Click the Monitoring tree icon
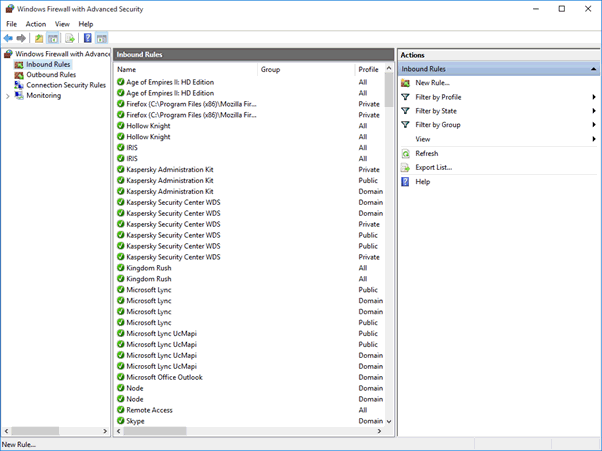The image size is (602, 451). 19,95
